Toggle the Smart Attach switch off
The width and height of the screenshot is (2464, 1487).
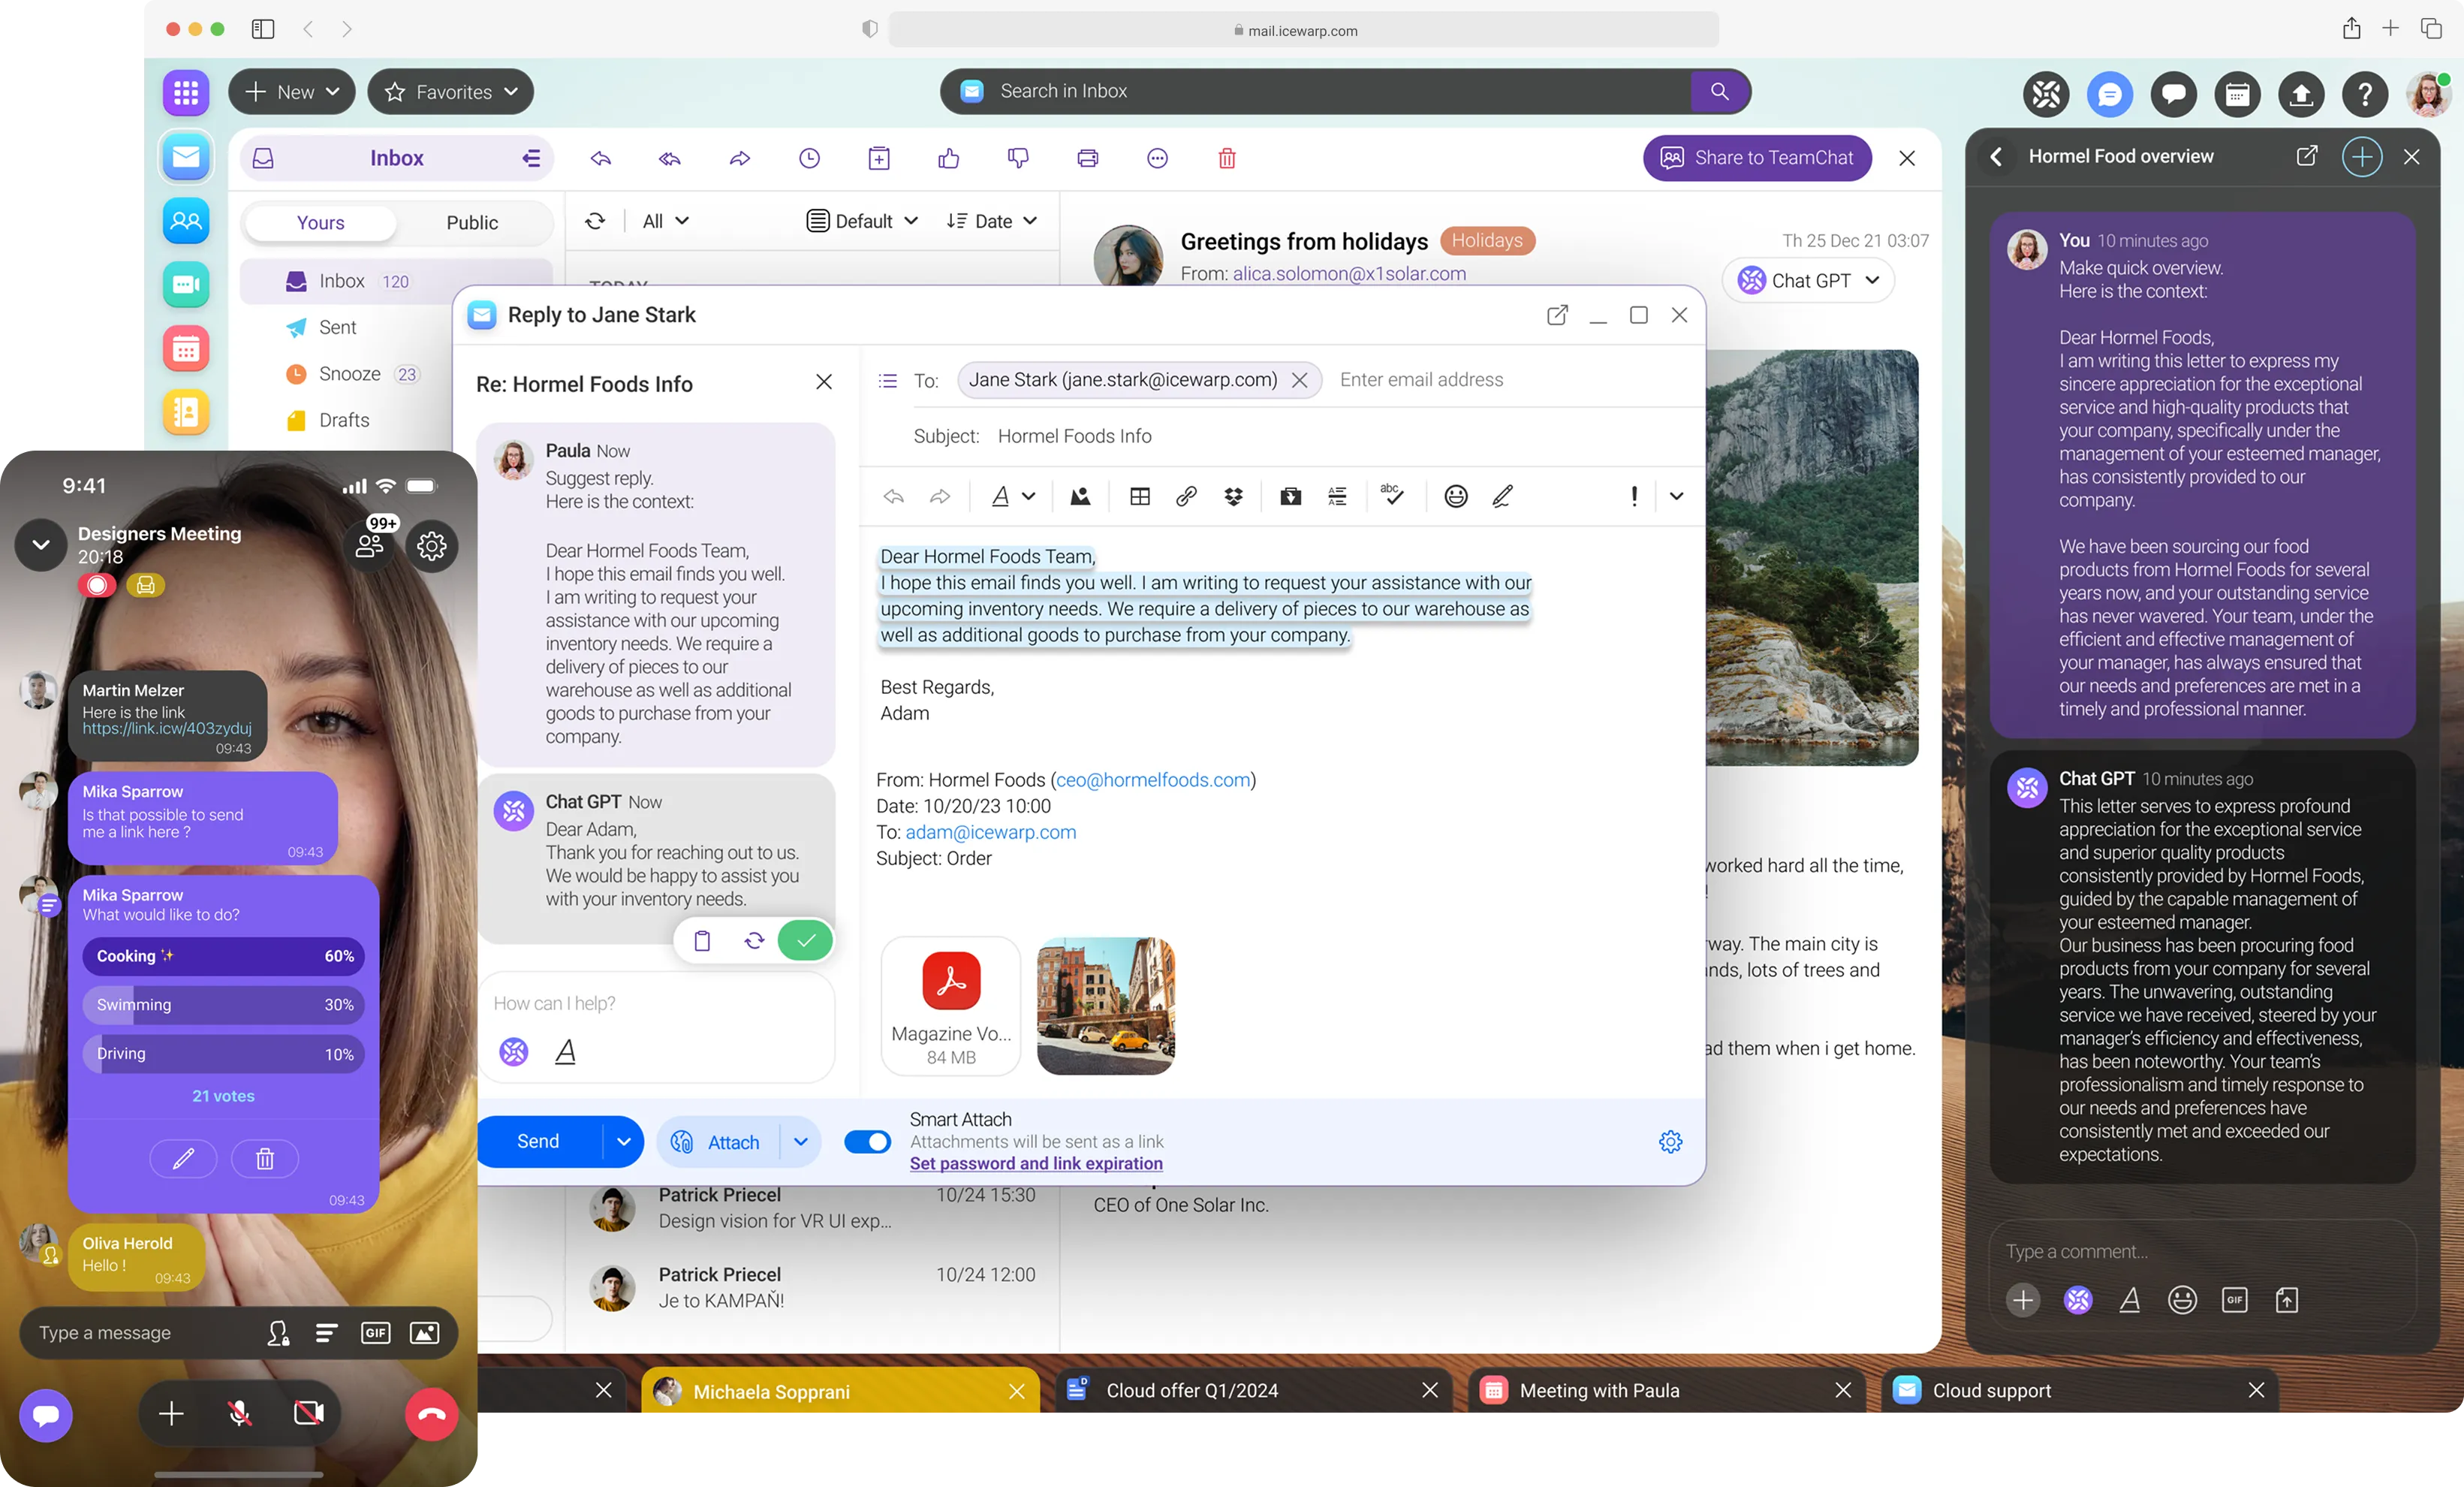(867, 1141)
